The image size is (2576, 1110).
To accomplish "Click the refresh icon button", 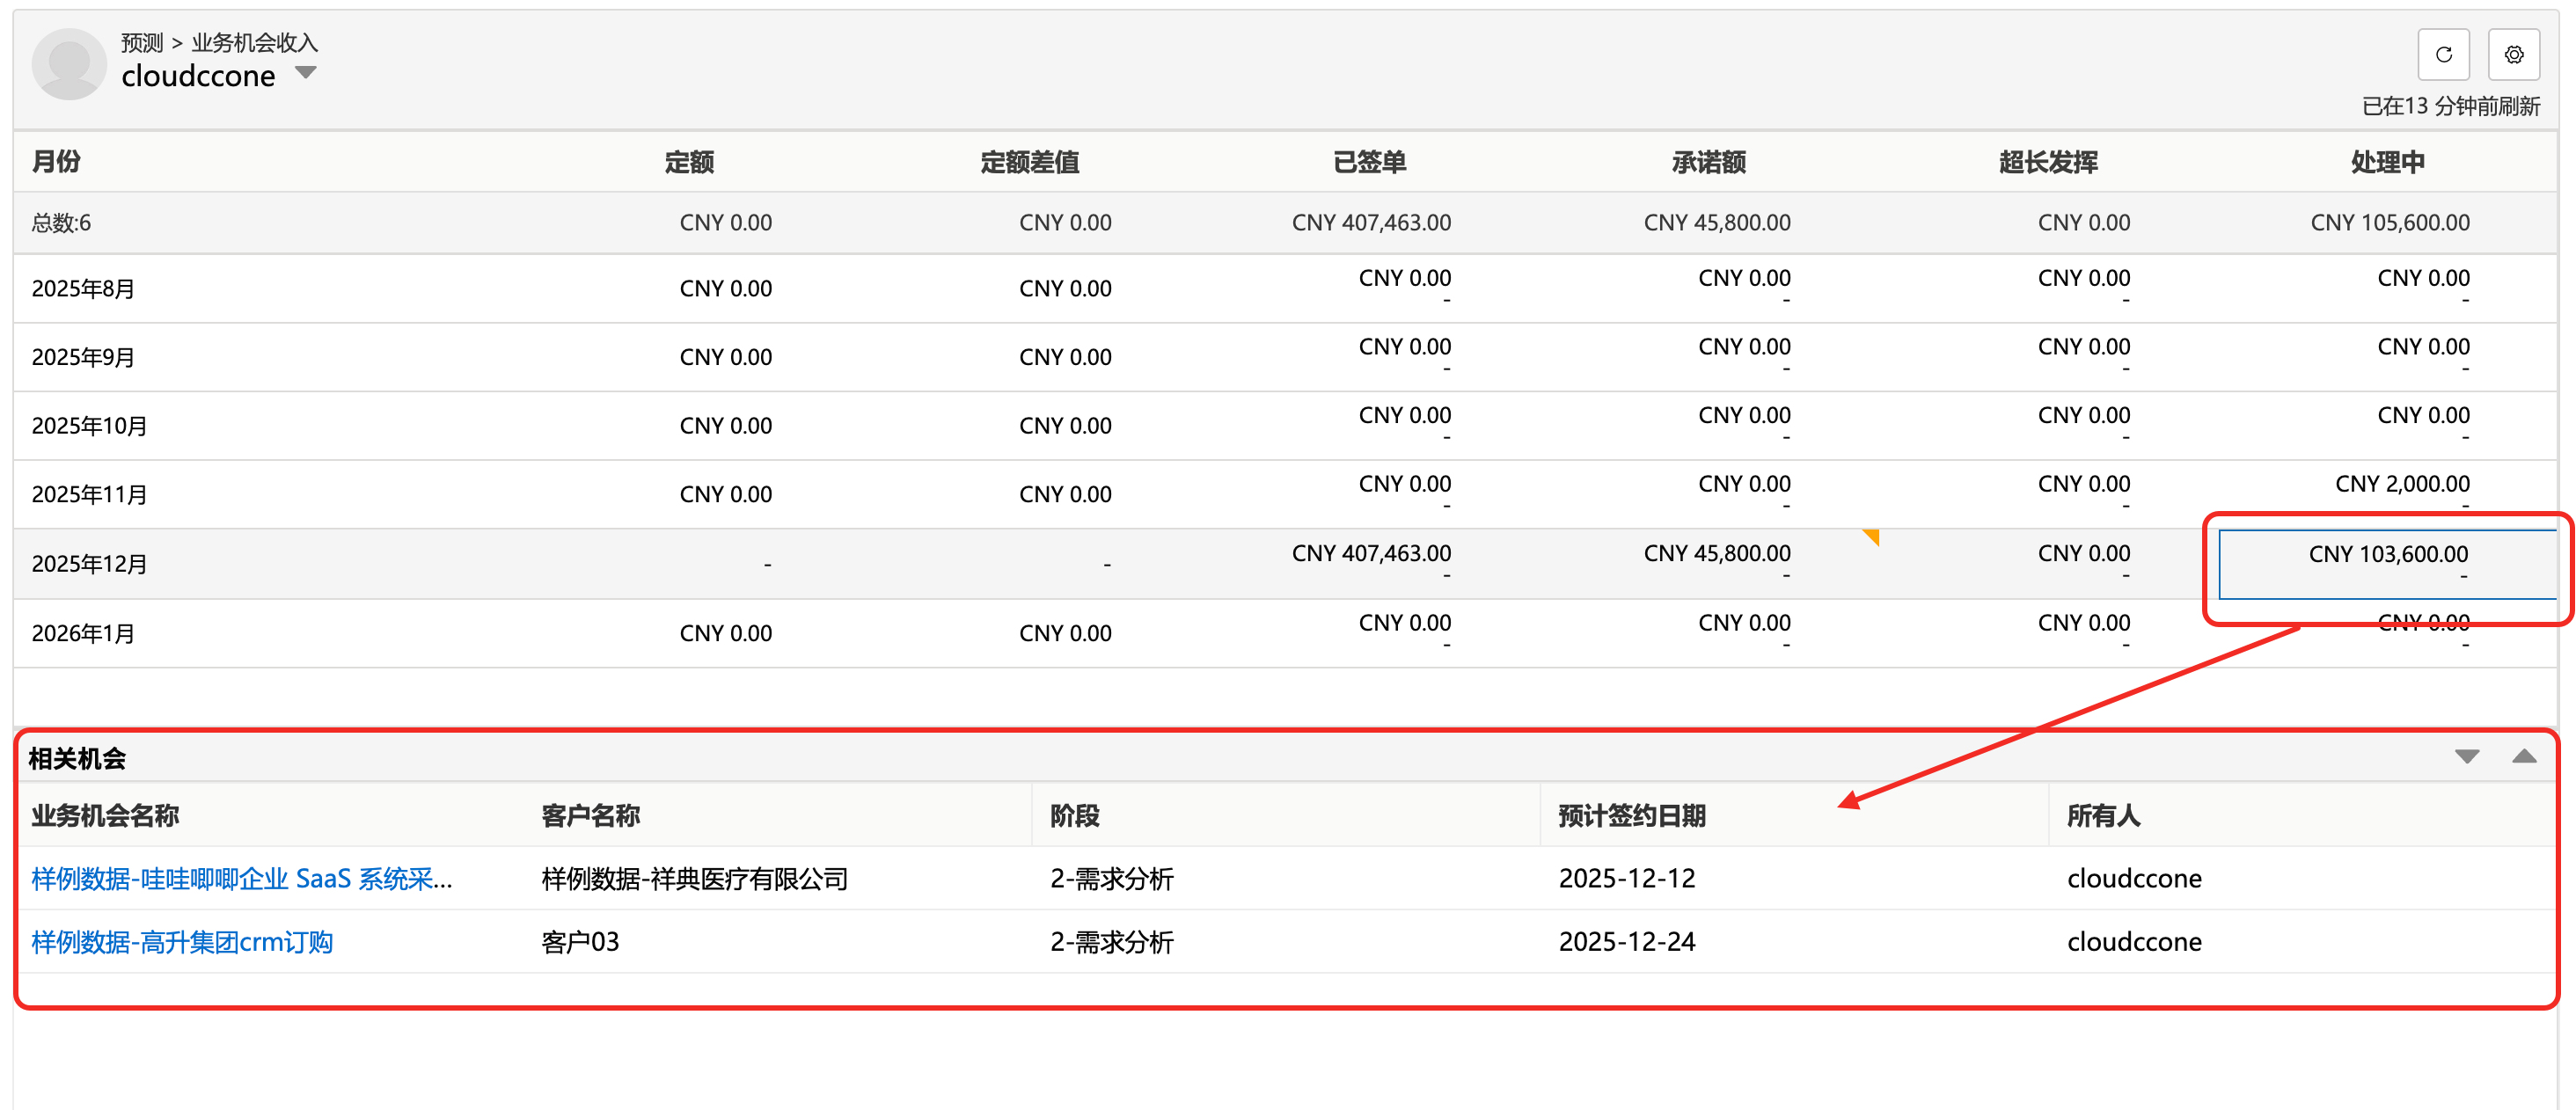I will (x=2443, y=55).
